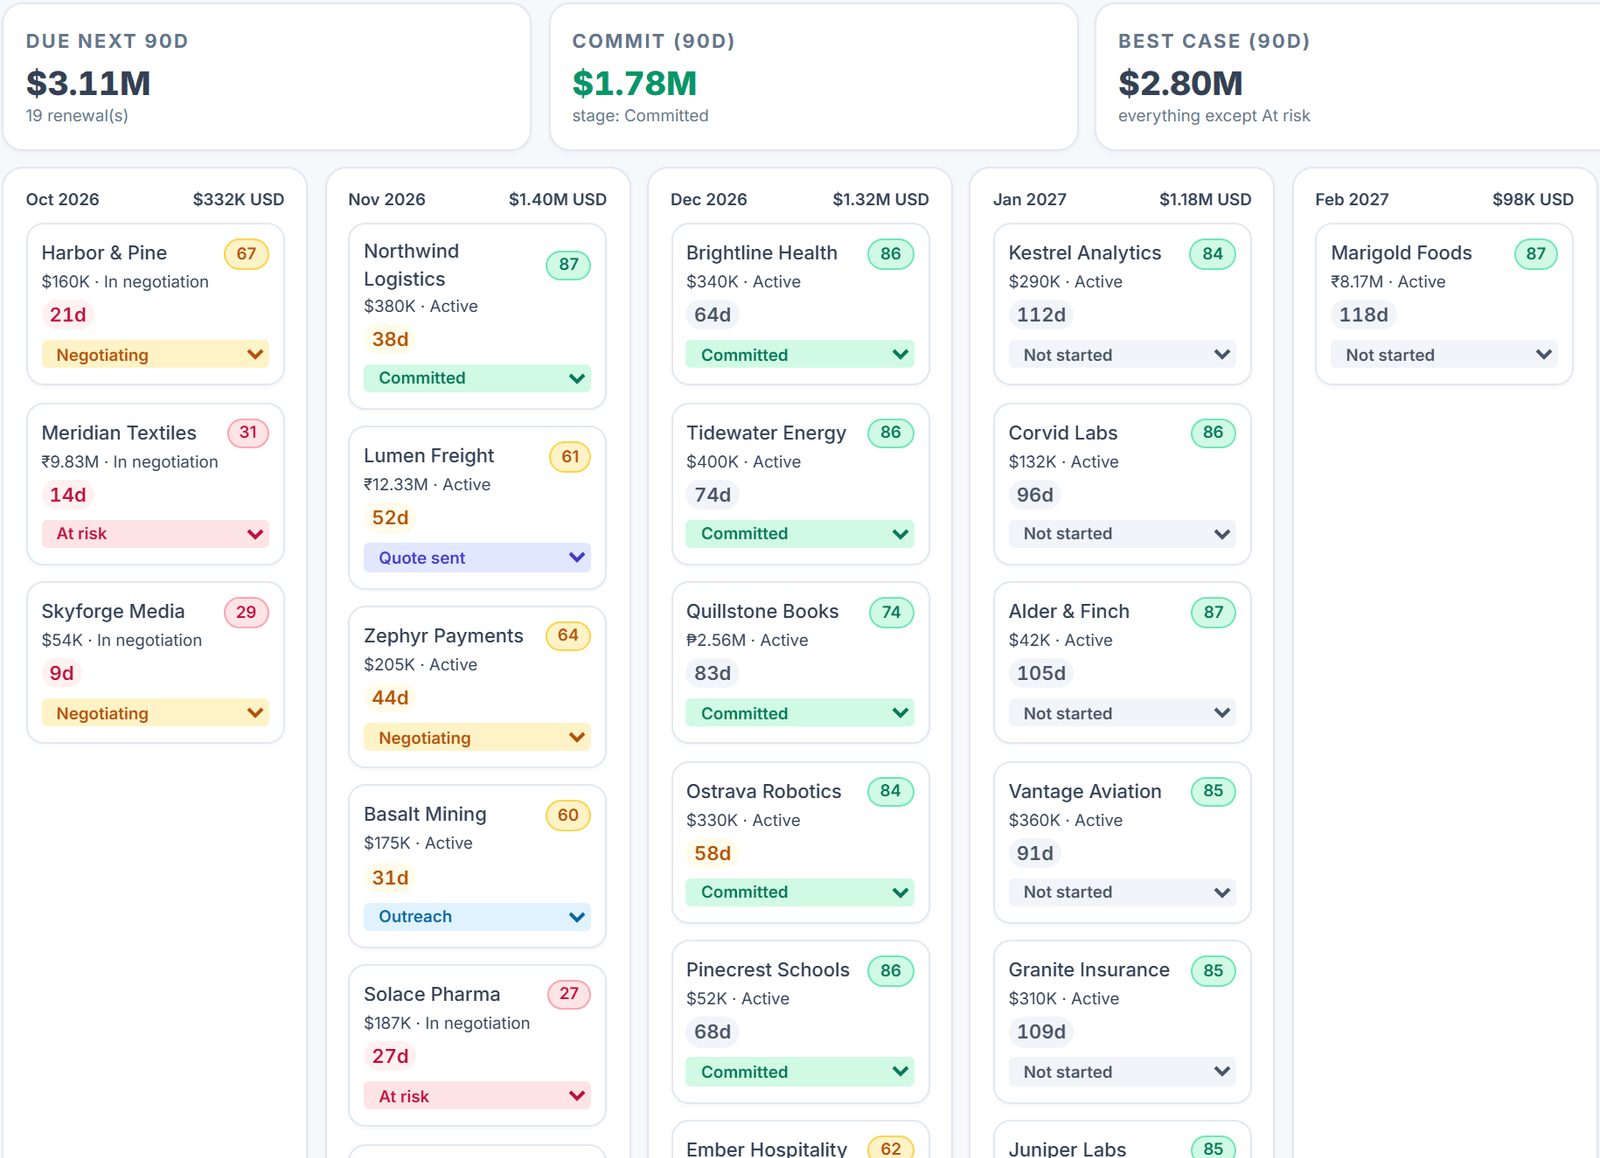Open the Ember Hospitality account name
Viewport: 1600px width, 1158px height.
pyautogui.click(x=766, y=1148)
